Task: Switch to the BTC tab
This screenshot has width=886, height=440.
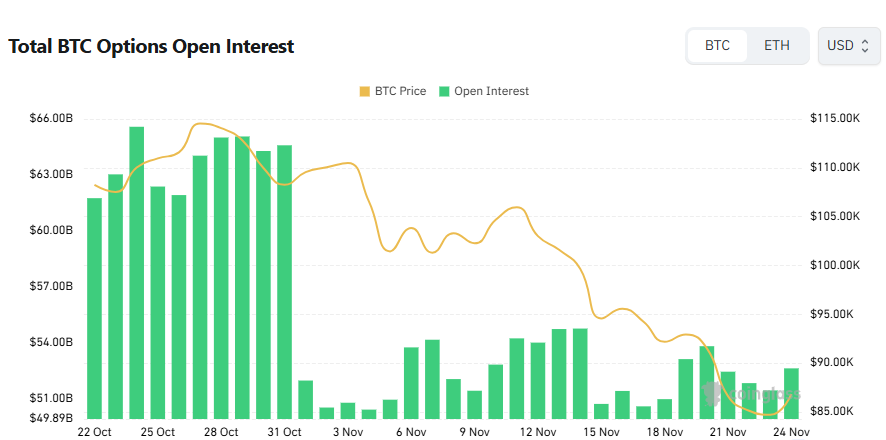Action: pyautogui.click(x=717, y=46)
